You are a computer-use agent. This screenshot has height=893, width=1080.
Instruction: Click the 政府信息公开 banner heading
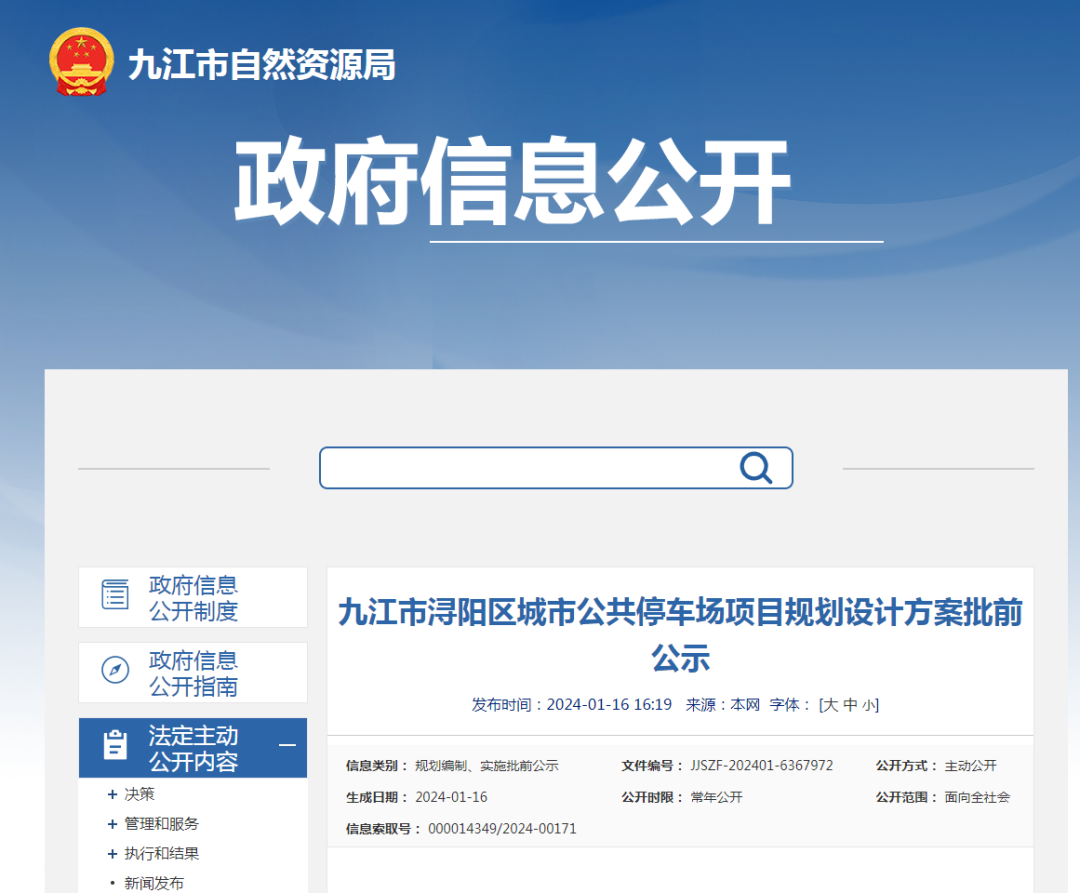coord(512,180)
